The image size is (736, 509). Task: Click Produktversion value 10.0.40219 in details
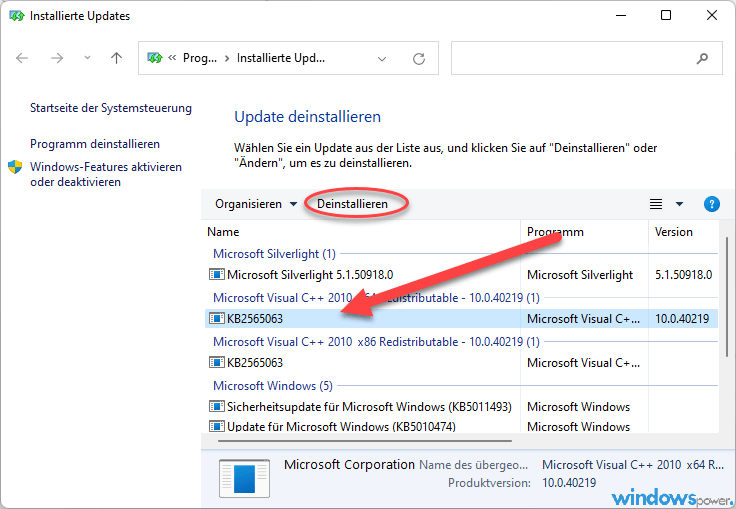[x=569, y=483]
